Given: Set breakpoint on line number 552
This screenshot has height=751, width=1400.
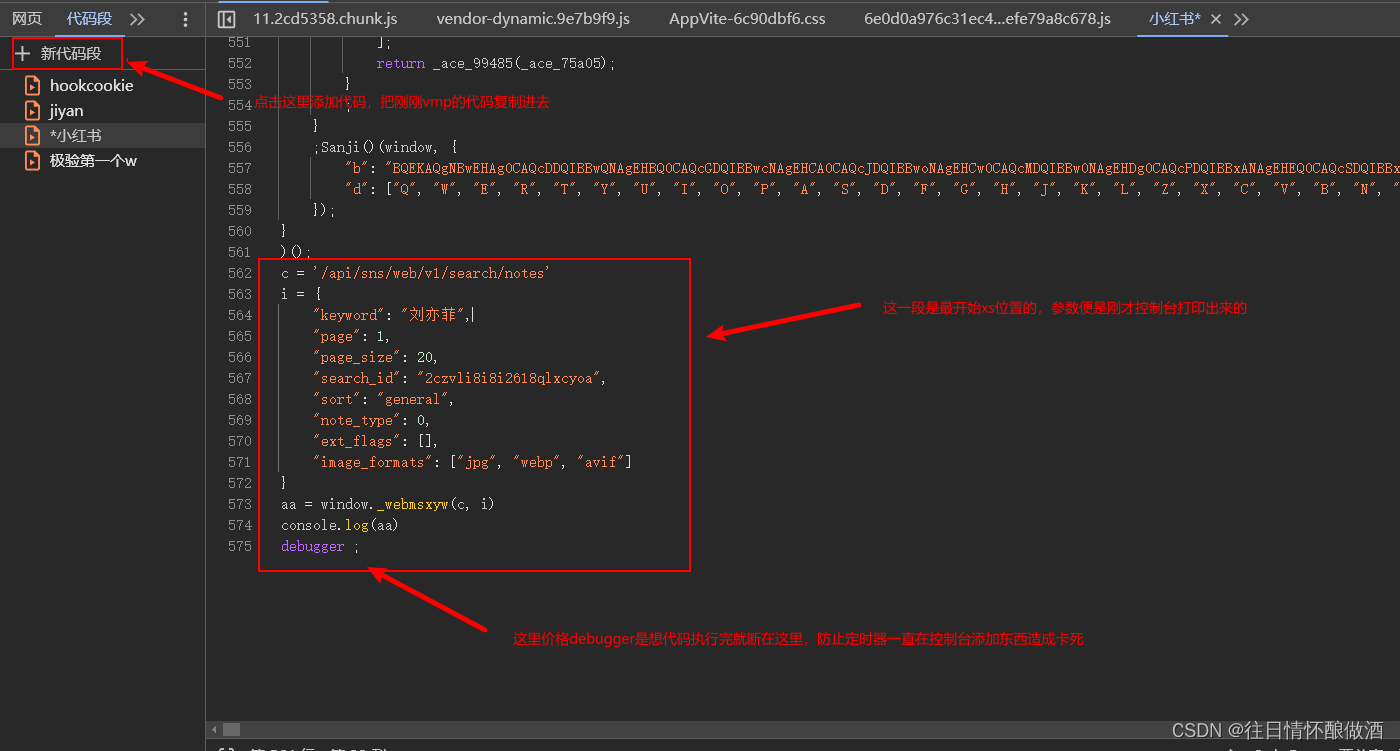Looking at the screenshot, I should [240, 63].
